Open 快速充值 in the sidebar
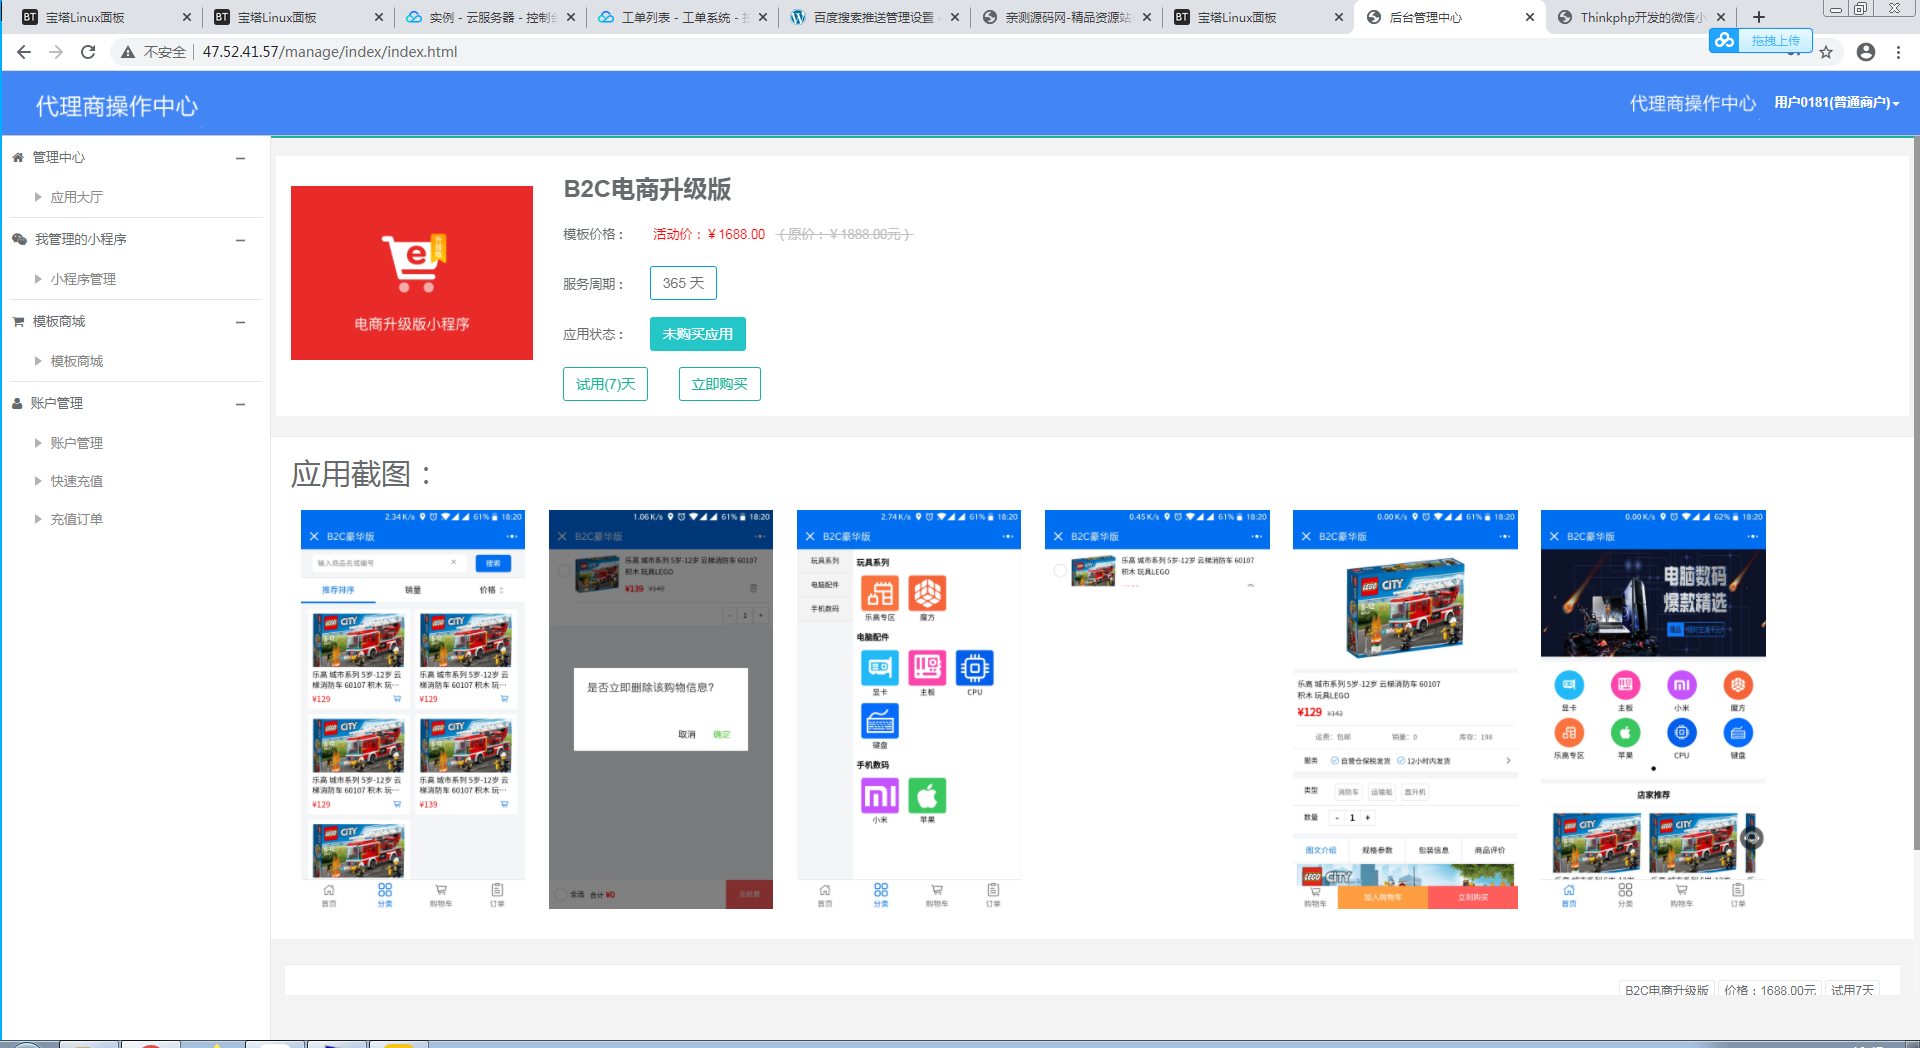This screenshot has width=1920, height=1048. pyautogui.click(x=77, y=481)
